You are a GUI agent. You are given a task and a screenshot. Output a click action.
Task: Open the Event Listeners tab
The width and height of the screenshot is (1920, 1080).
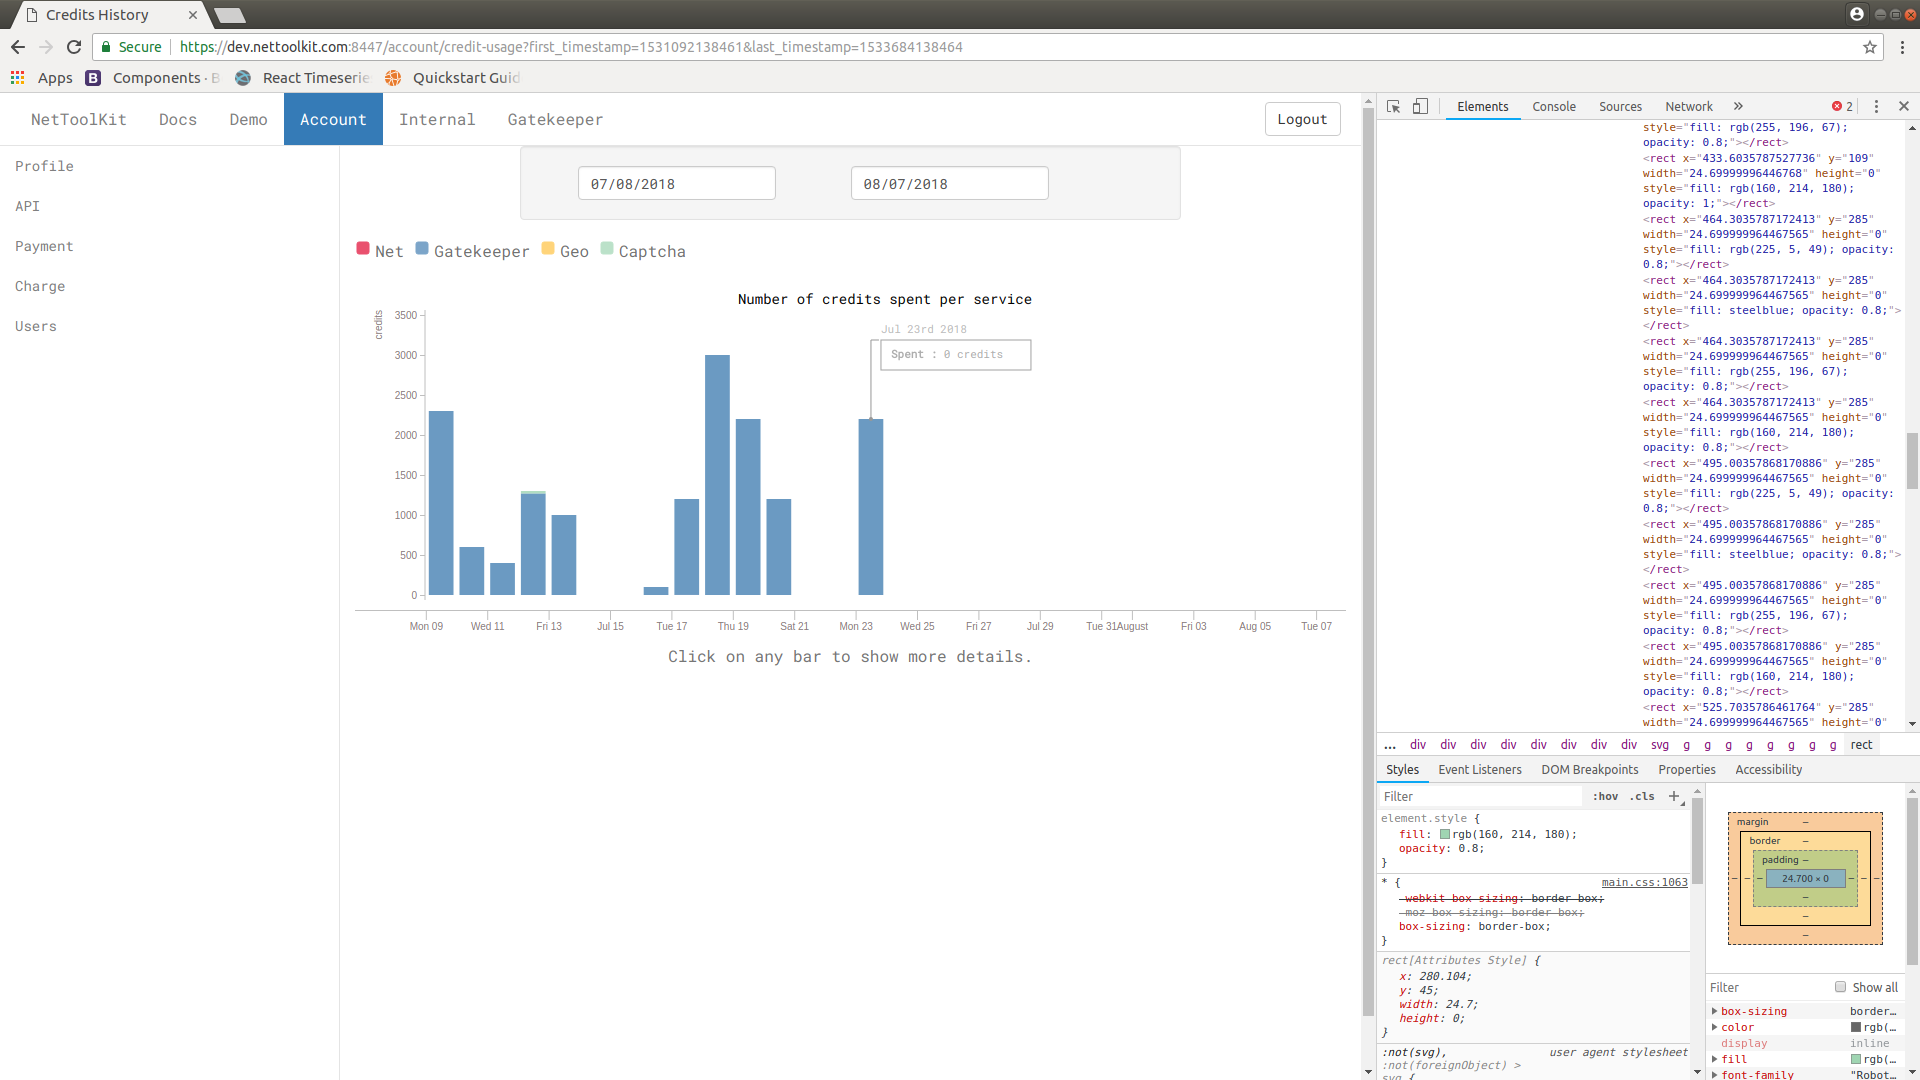click(x=1479, y=770)
